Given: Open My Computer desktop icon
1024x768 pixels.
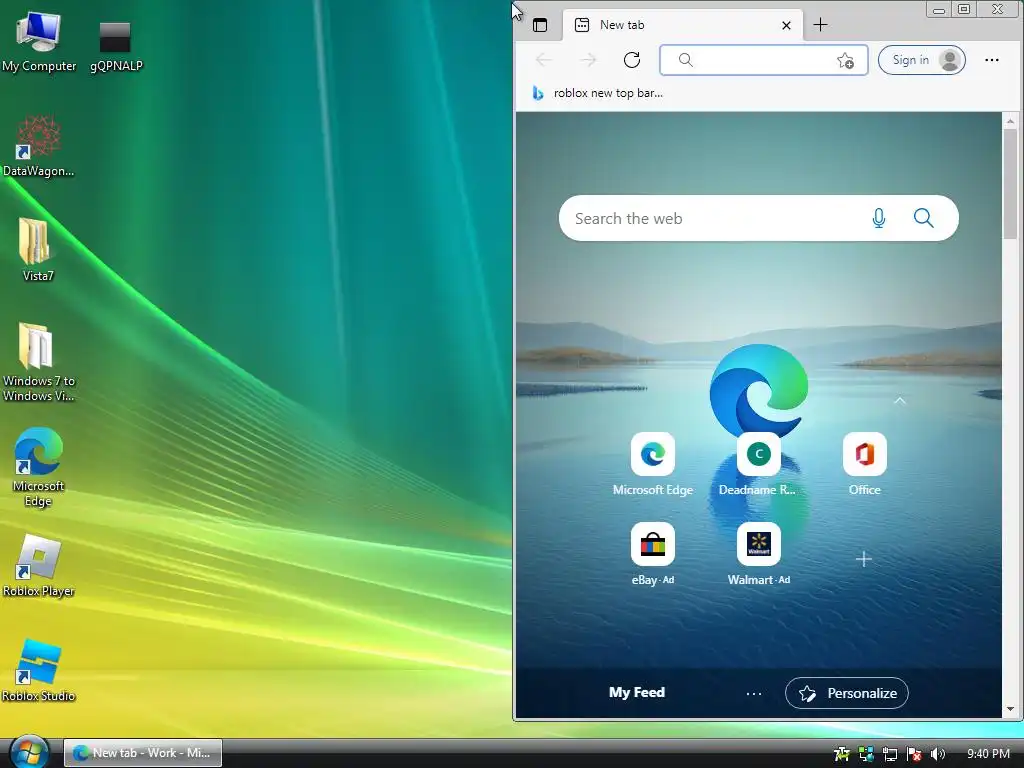Looking at the screenshot, I should point(39,42).
